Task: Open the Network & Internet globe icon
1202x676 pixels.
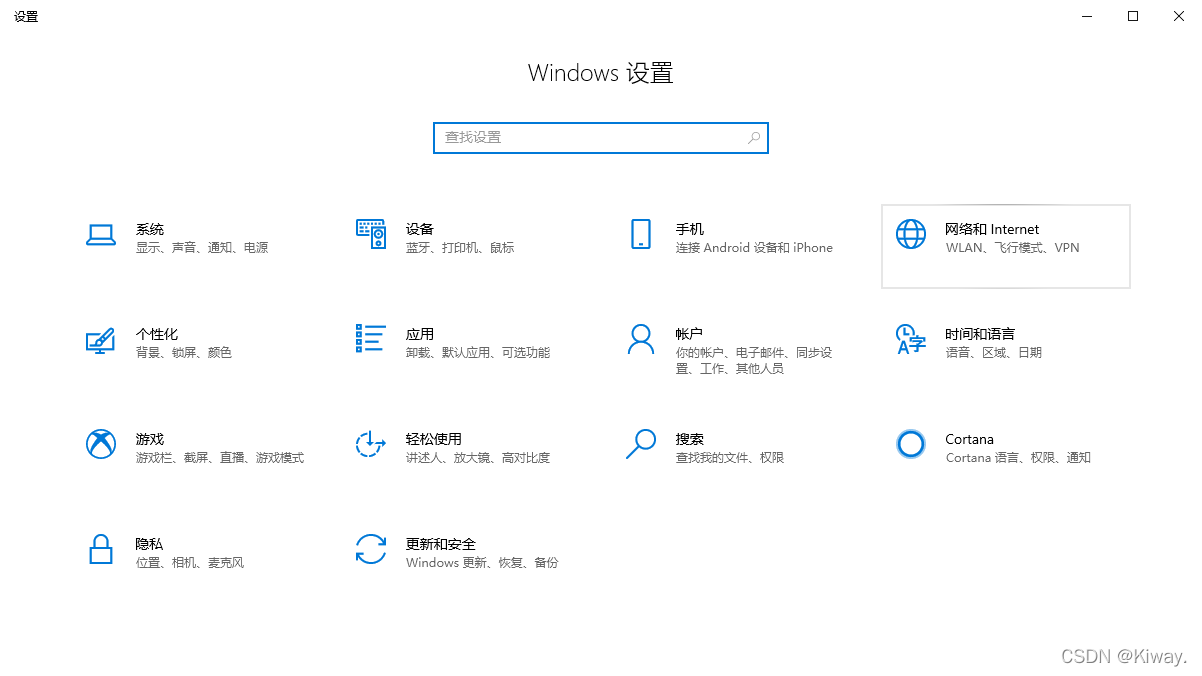Action: point(911,234)
